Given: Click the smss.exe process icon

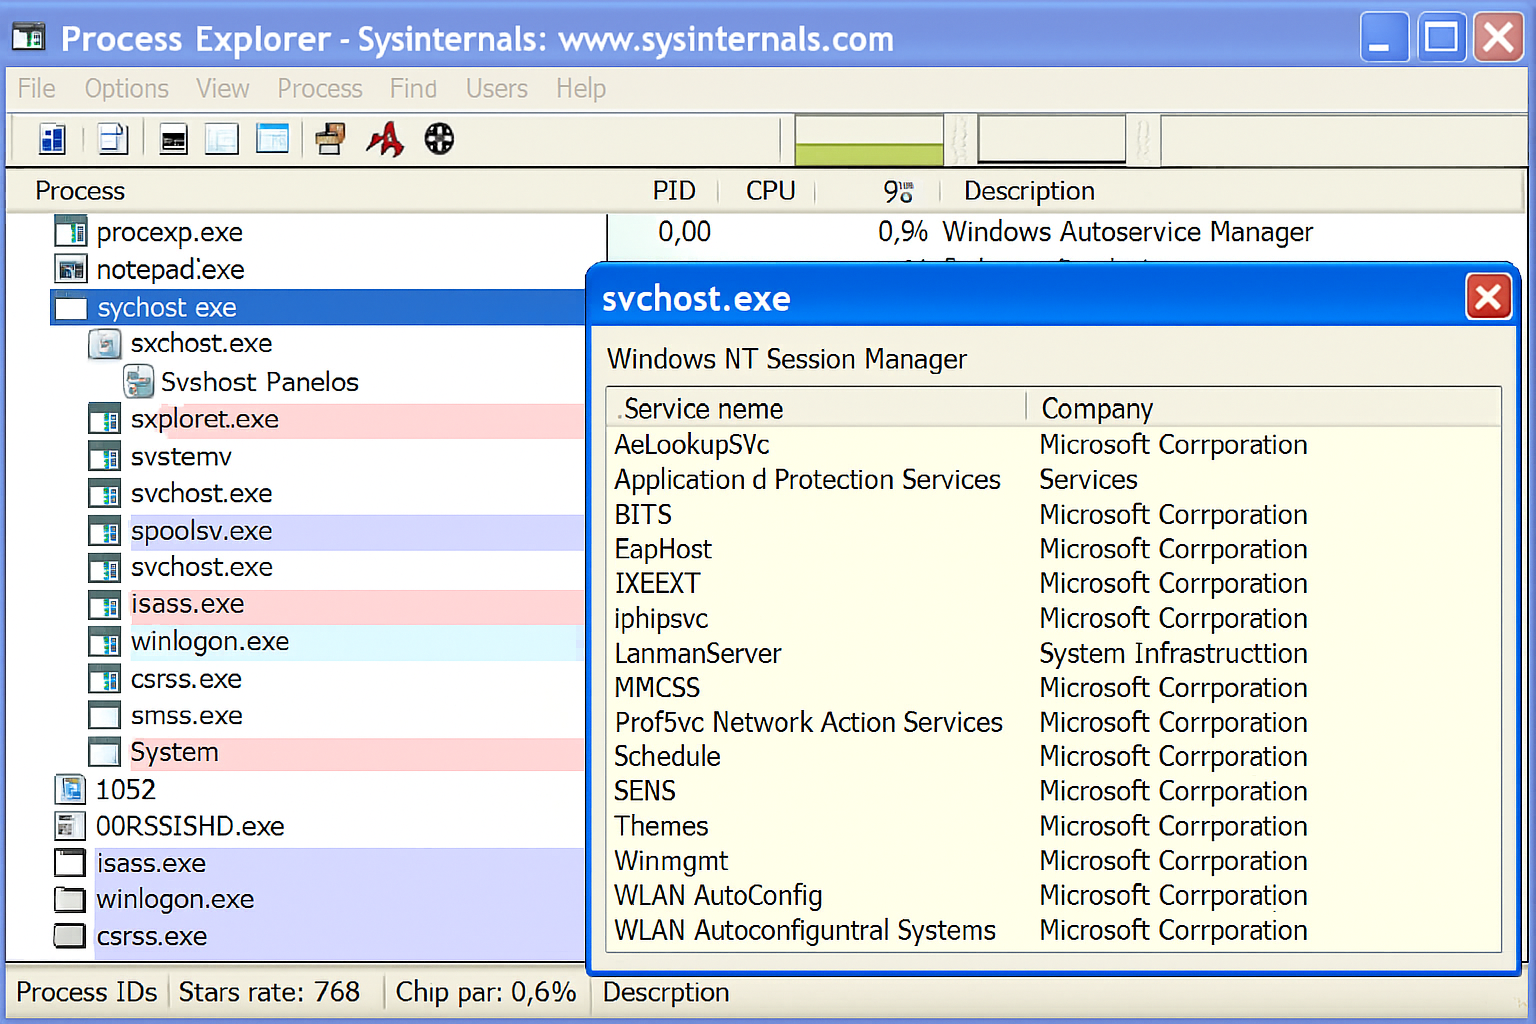Looking at the screenshot, I should [x=105, y=716].
